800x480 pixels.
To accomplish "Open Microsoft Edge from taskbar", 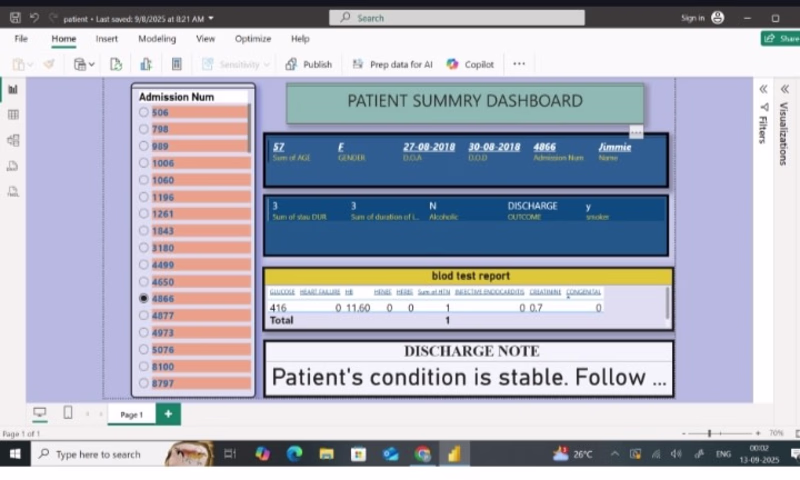I will pyautogui.click(x=294, y=453).
